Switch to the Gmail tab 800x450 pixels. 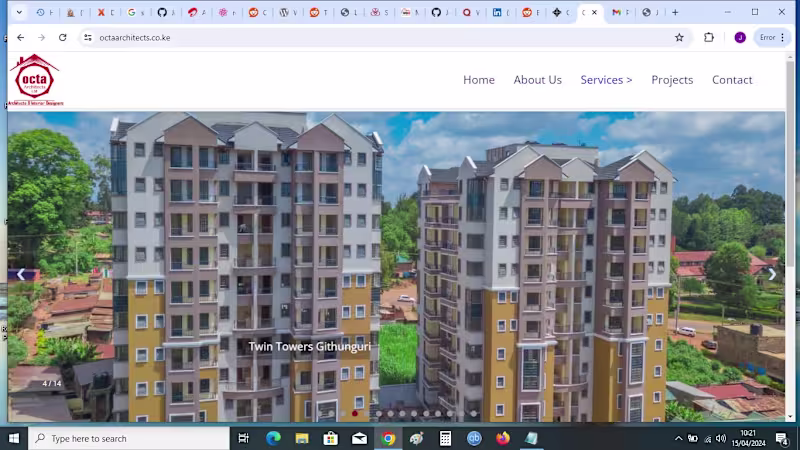click(x=620, y=12)
